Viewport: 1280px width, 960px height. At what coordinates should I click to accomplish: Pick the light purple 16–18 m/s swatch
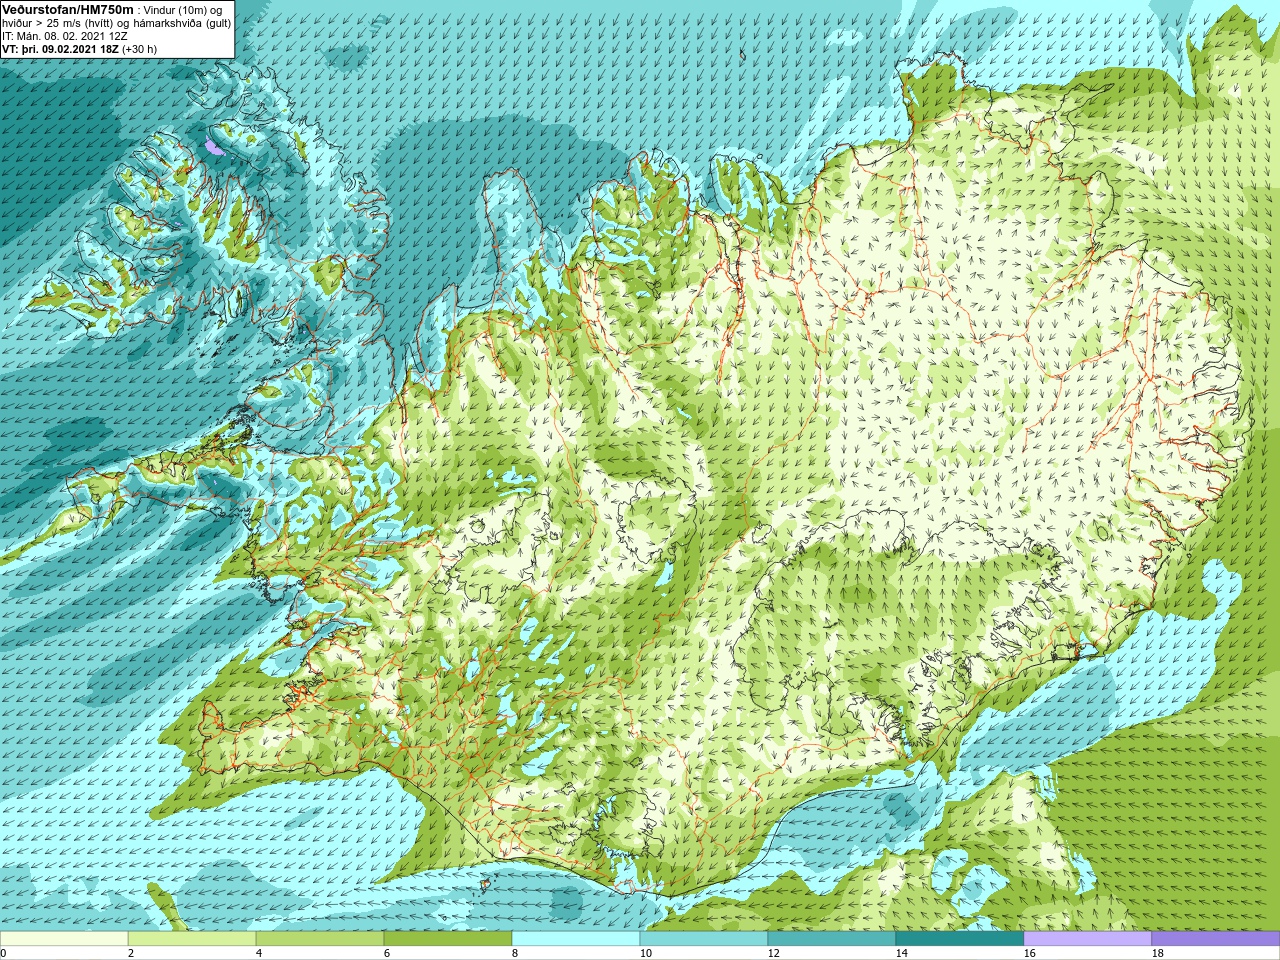pyautogui.click(x=1088, y=939)
